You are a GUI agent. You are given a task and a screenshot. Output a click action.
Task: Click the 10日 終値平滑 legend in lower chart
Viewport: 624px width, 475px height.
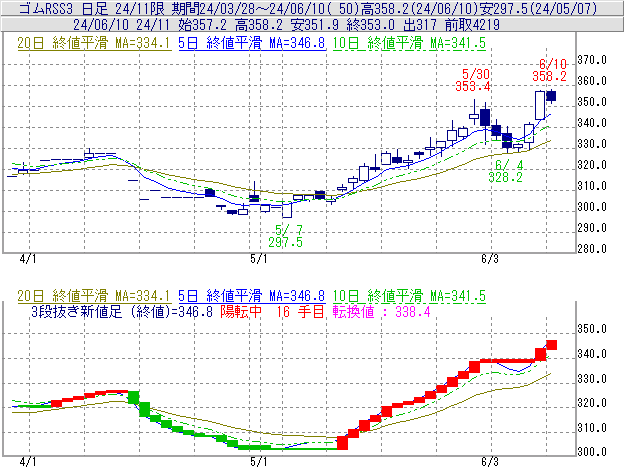click(x=409, y=296)
